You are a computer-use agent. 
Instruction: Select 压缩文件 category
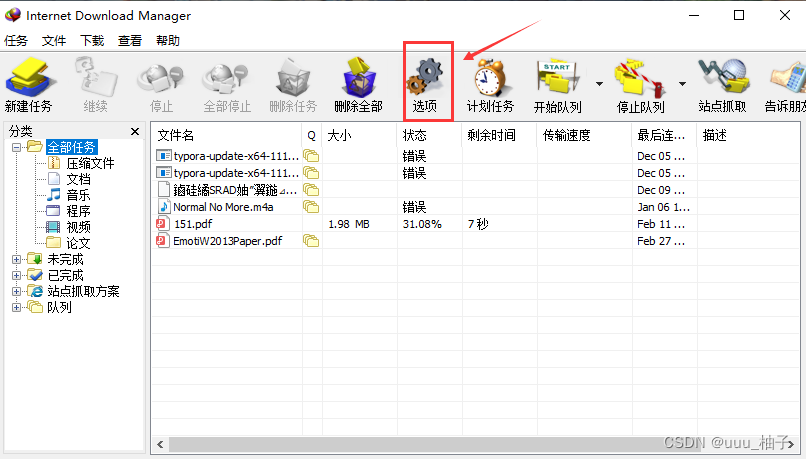click(x=90, y=163)
